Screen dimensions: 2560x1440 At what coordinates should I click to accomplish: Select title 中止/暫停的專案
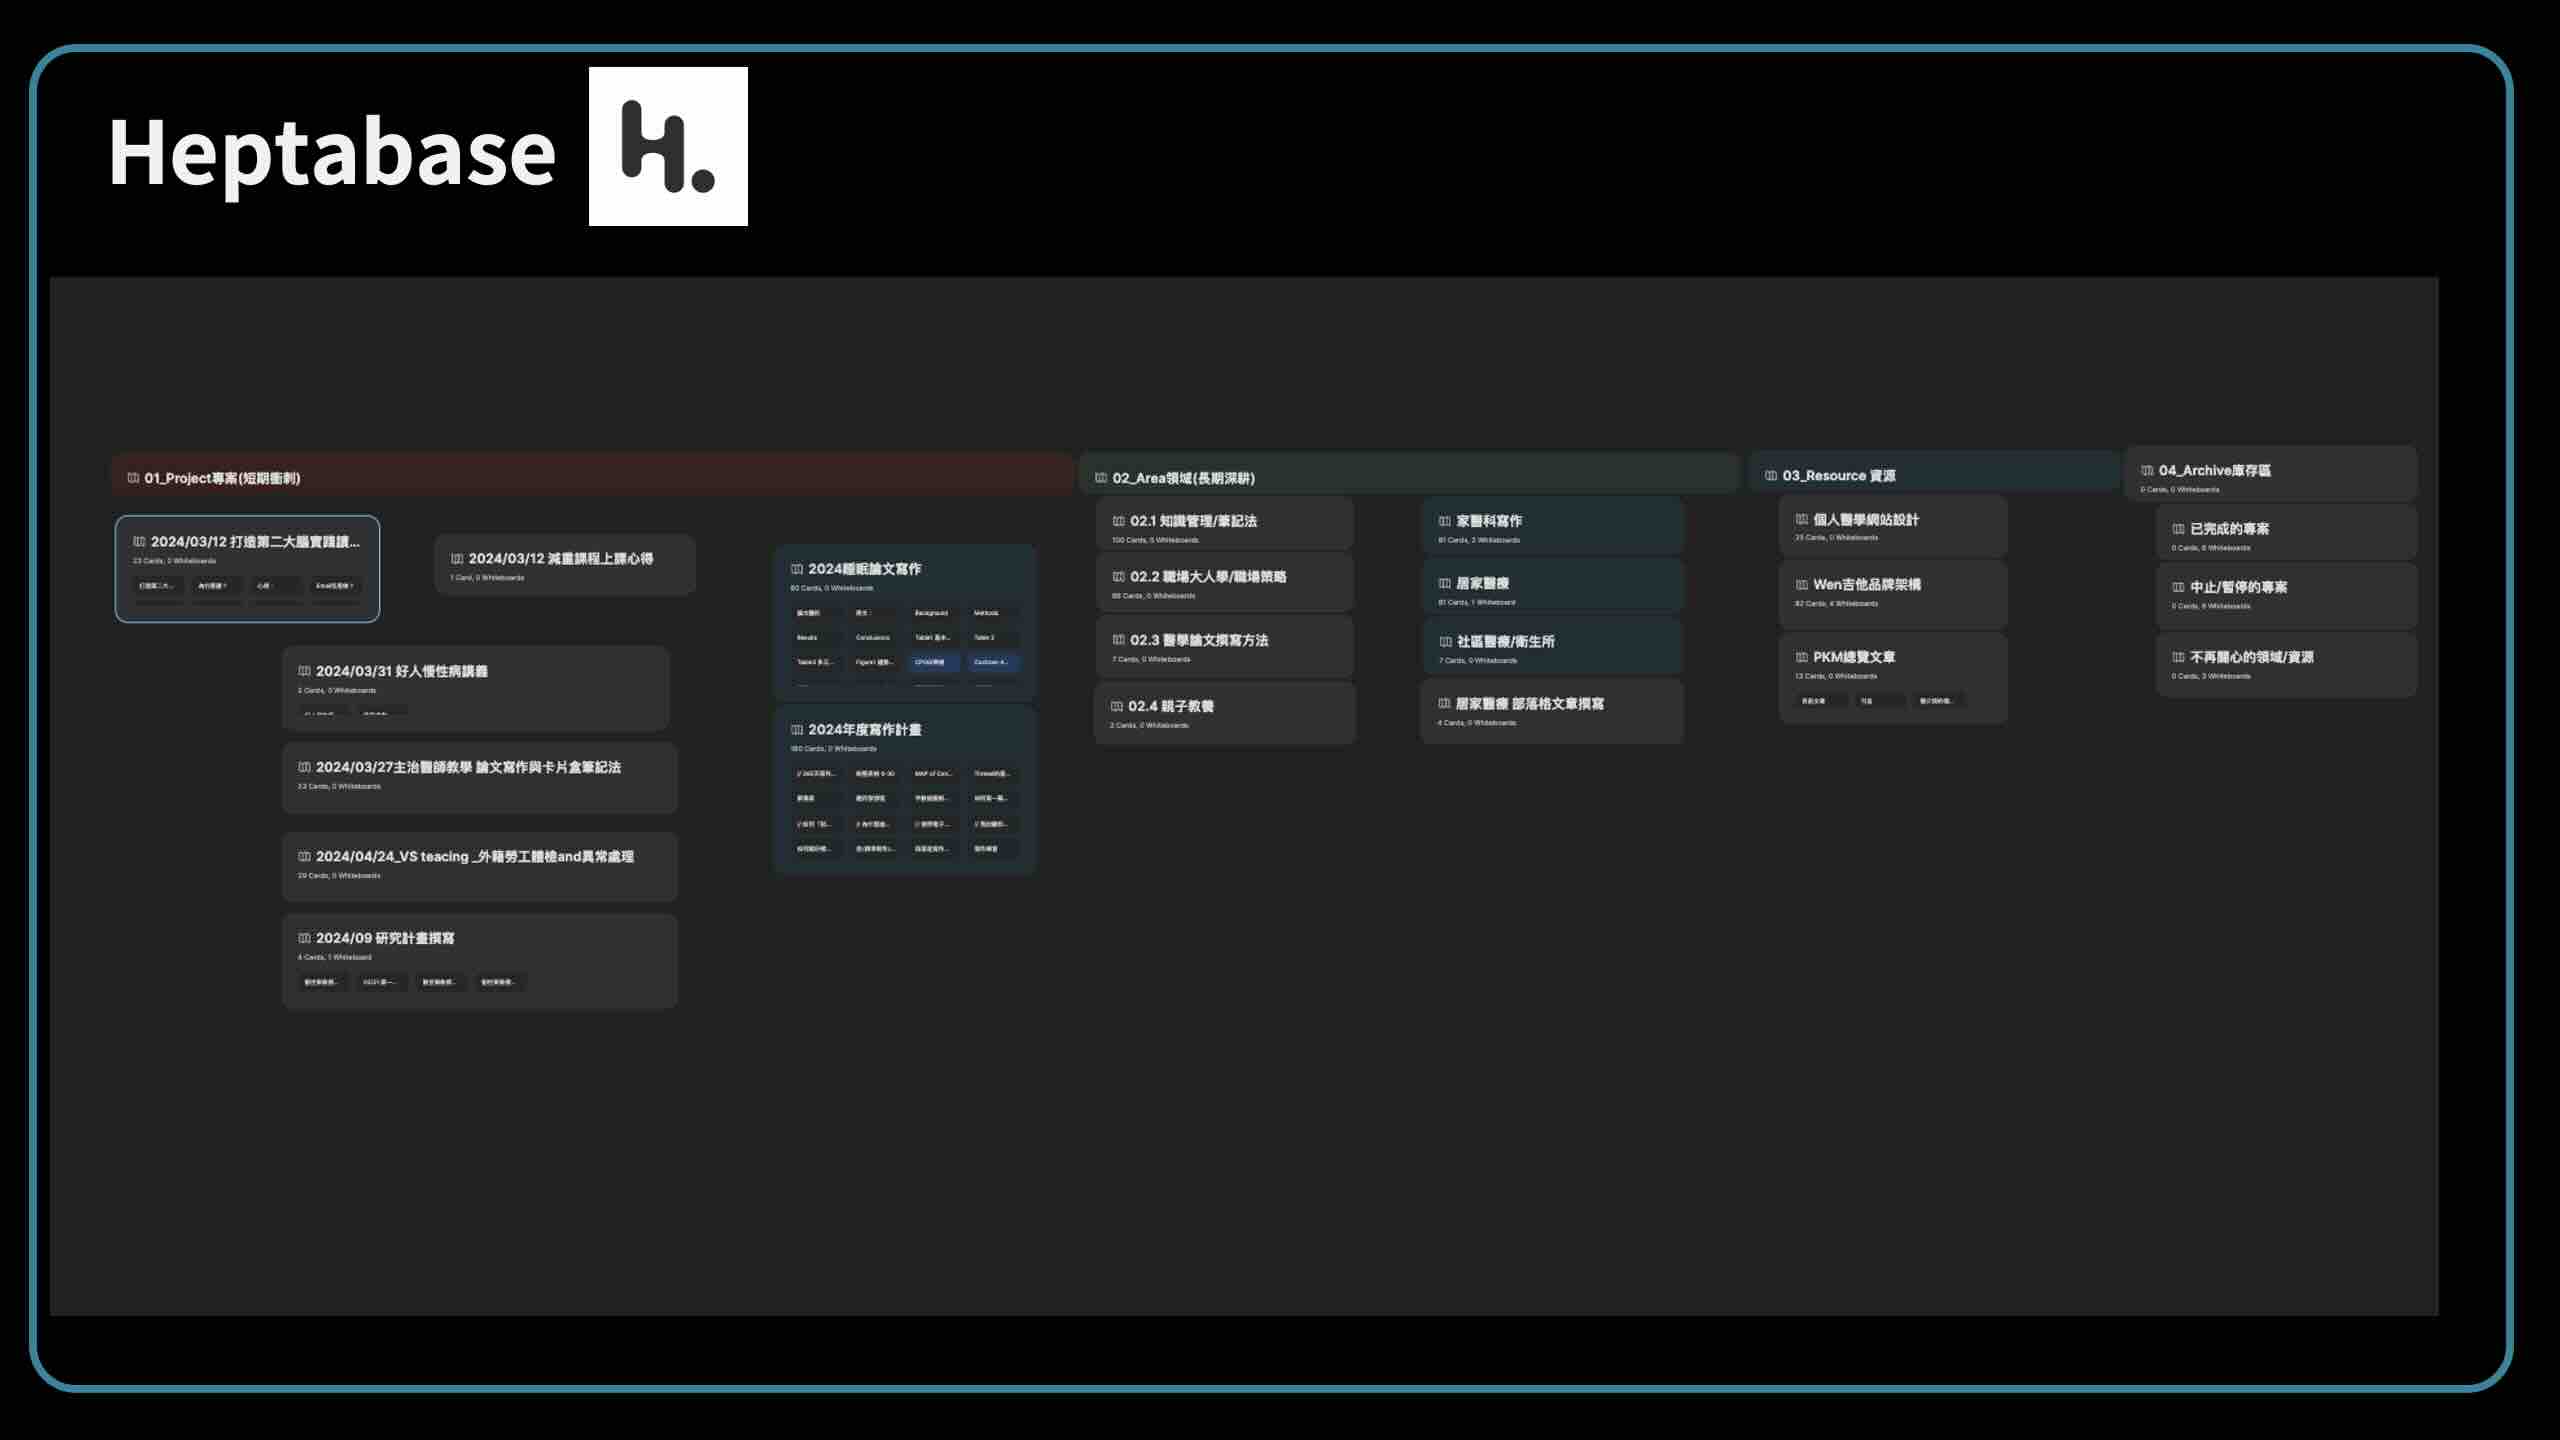click(2238, 587)
